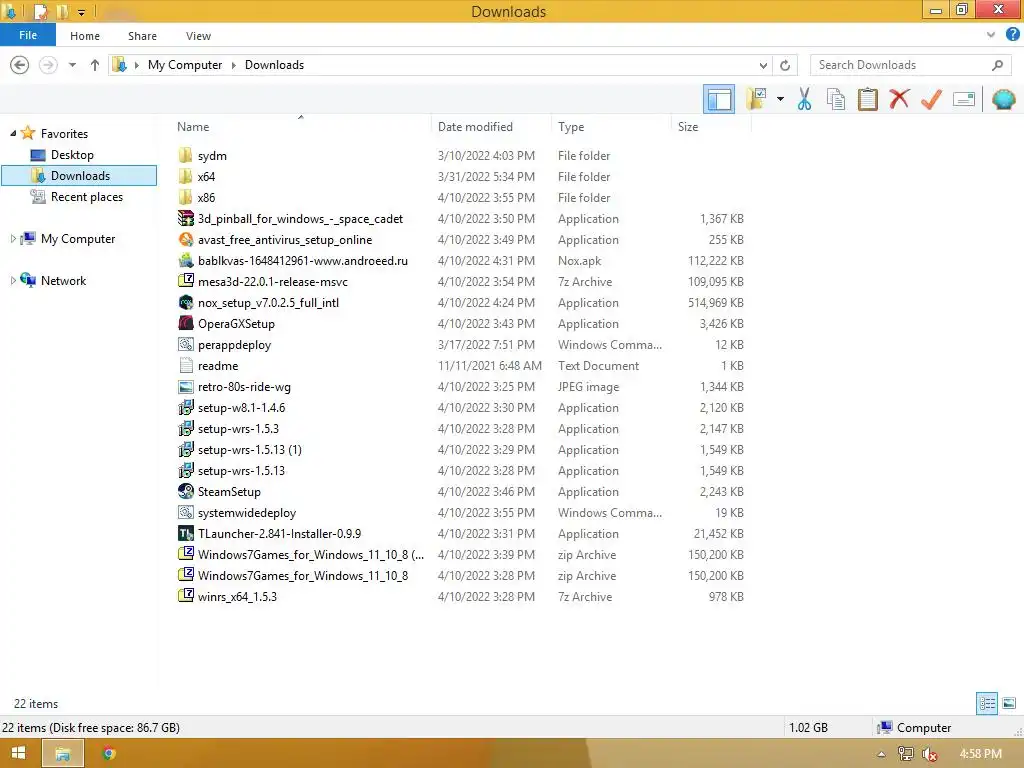Select the retro-80s-ride-wg JPEG image icon

click(186, 387)
